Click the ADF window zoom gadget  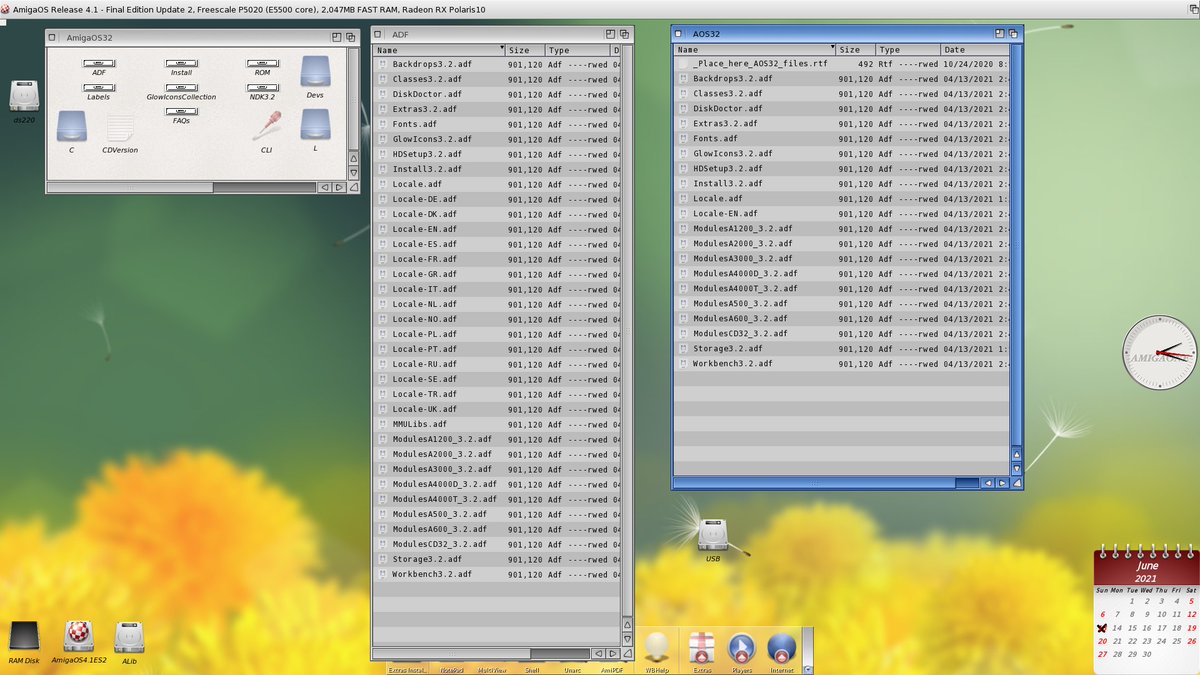point(611,34)
